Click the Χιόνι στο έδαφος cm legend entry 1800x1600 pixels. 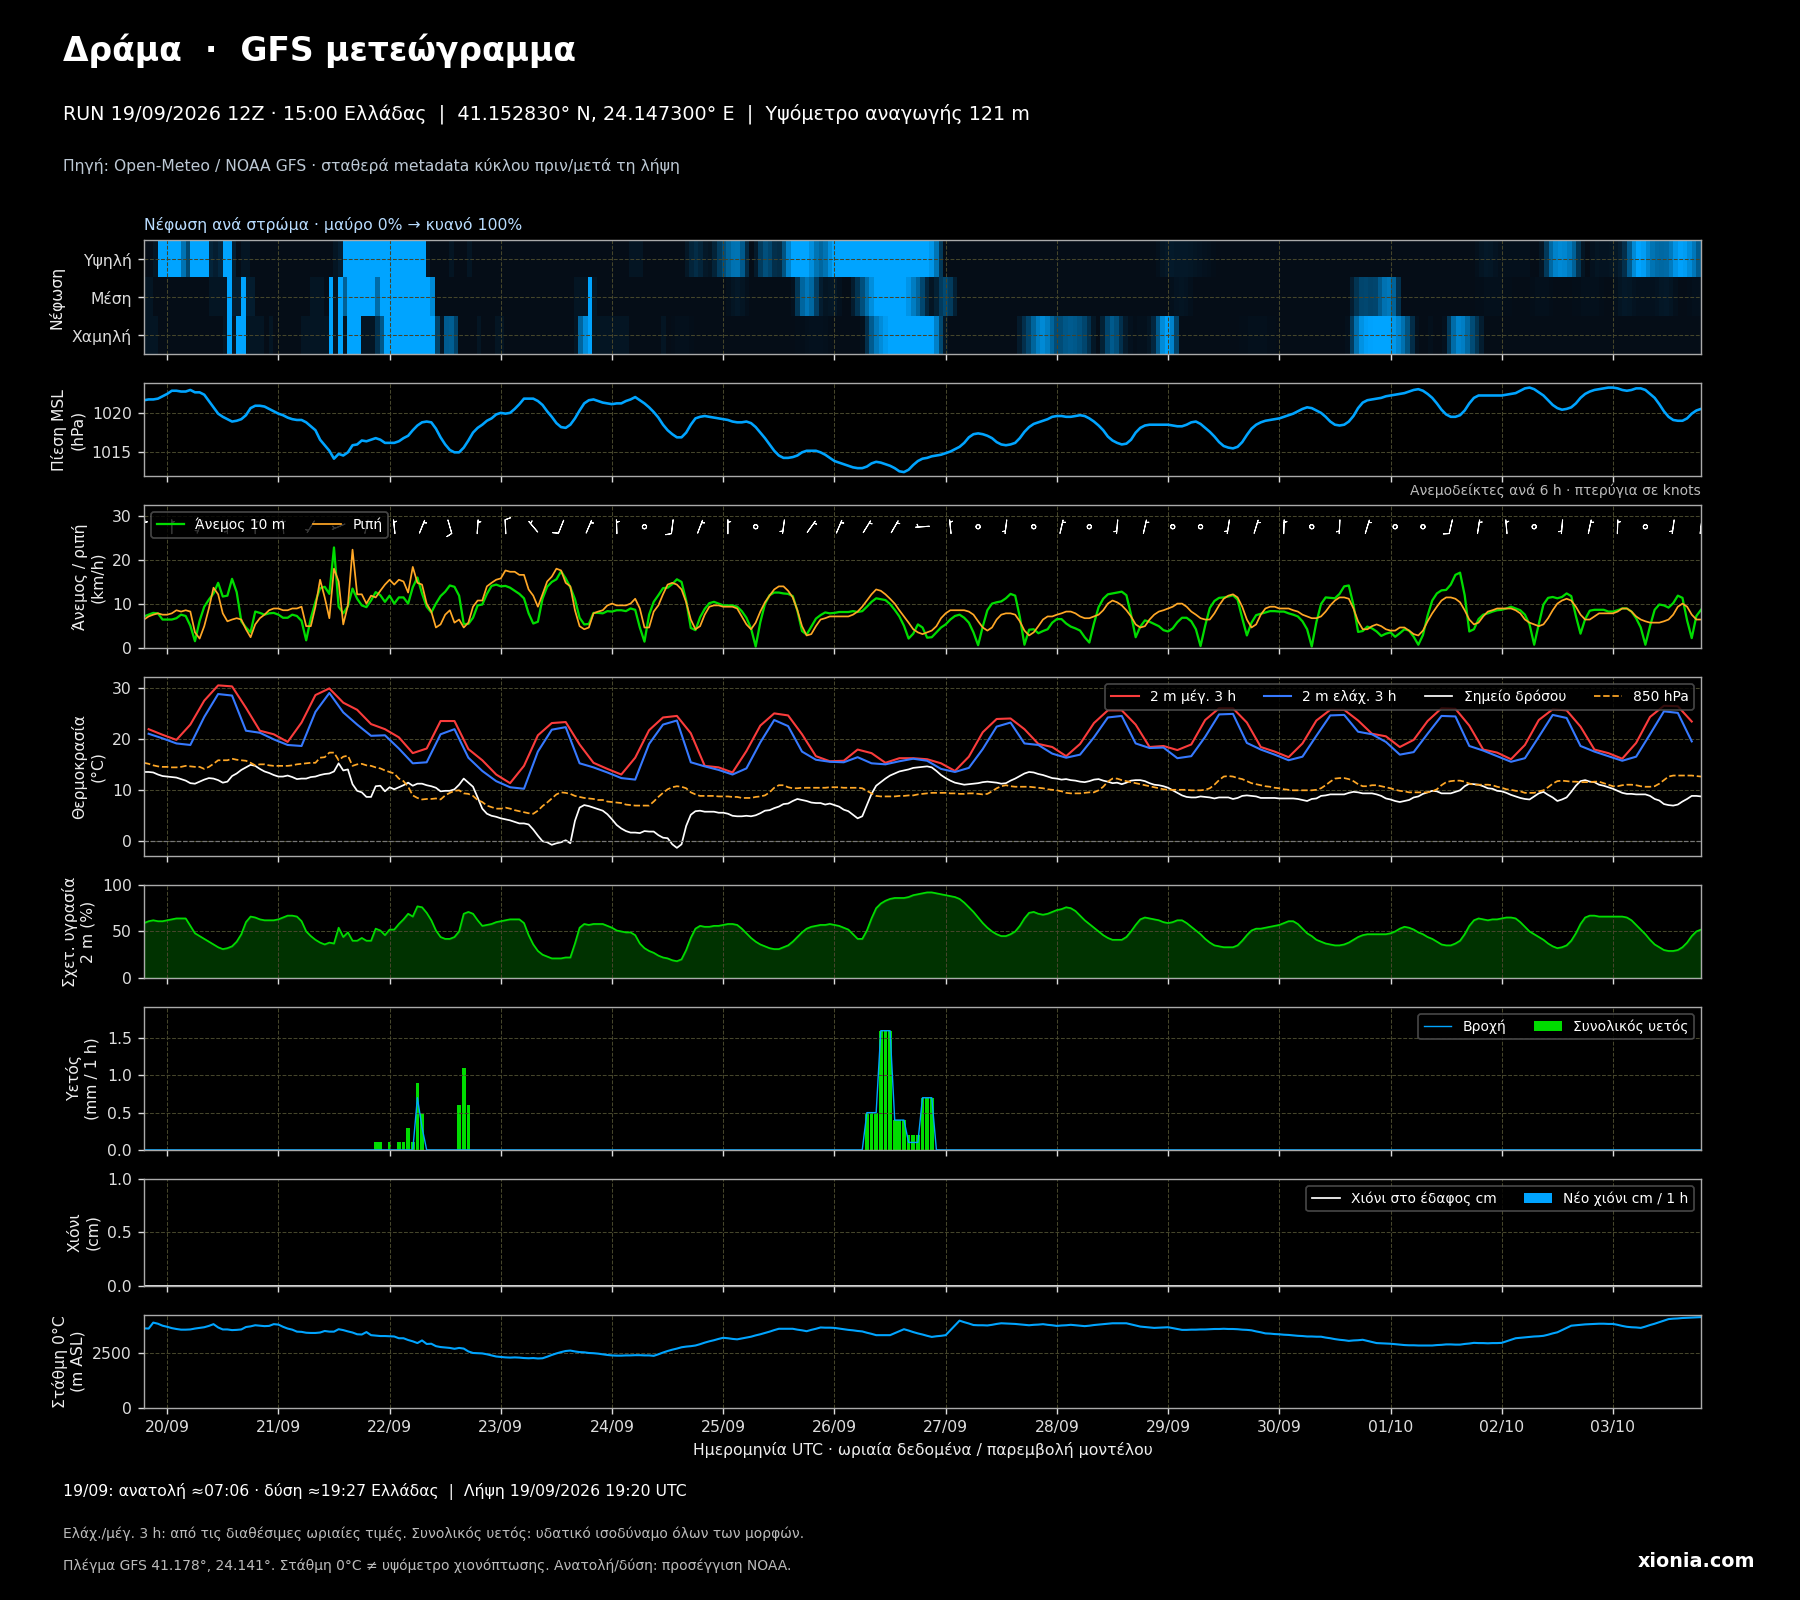[1404, 1198]
